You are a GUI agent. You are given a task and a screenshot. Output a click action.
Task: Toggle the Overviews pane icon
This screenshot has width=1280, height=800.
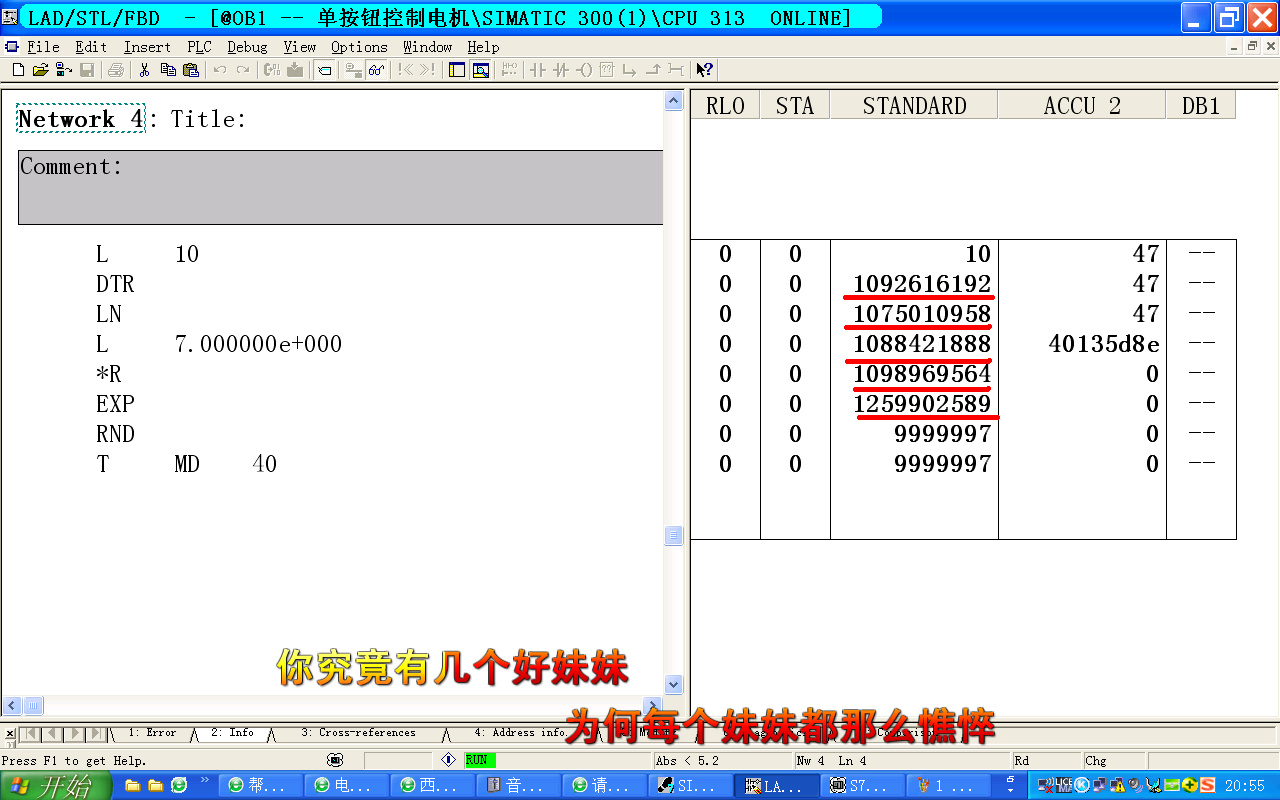(457, 70)
